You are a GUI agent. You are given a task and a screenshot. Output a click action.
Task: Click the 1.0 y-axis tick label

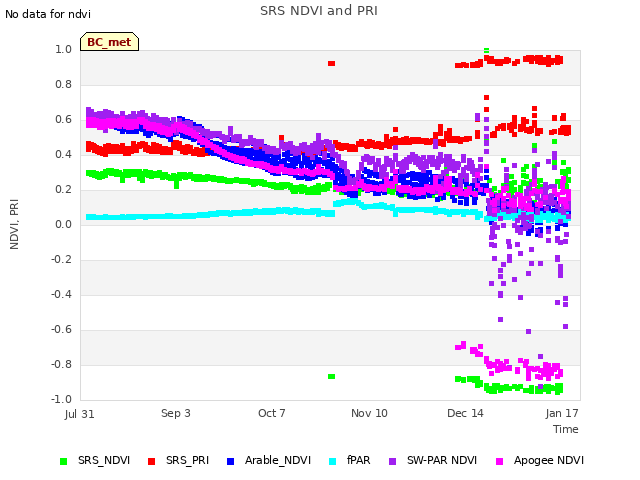pyautogui.click(x=63, y=49)
